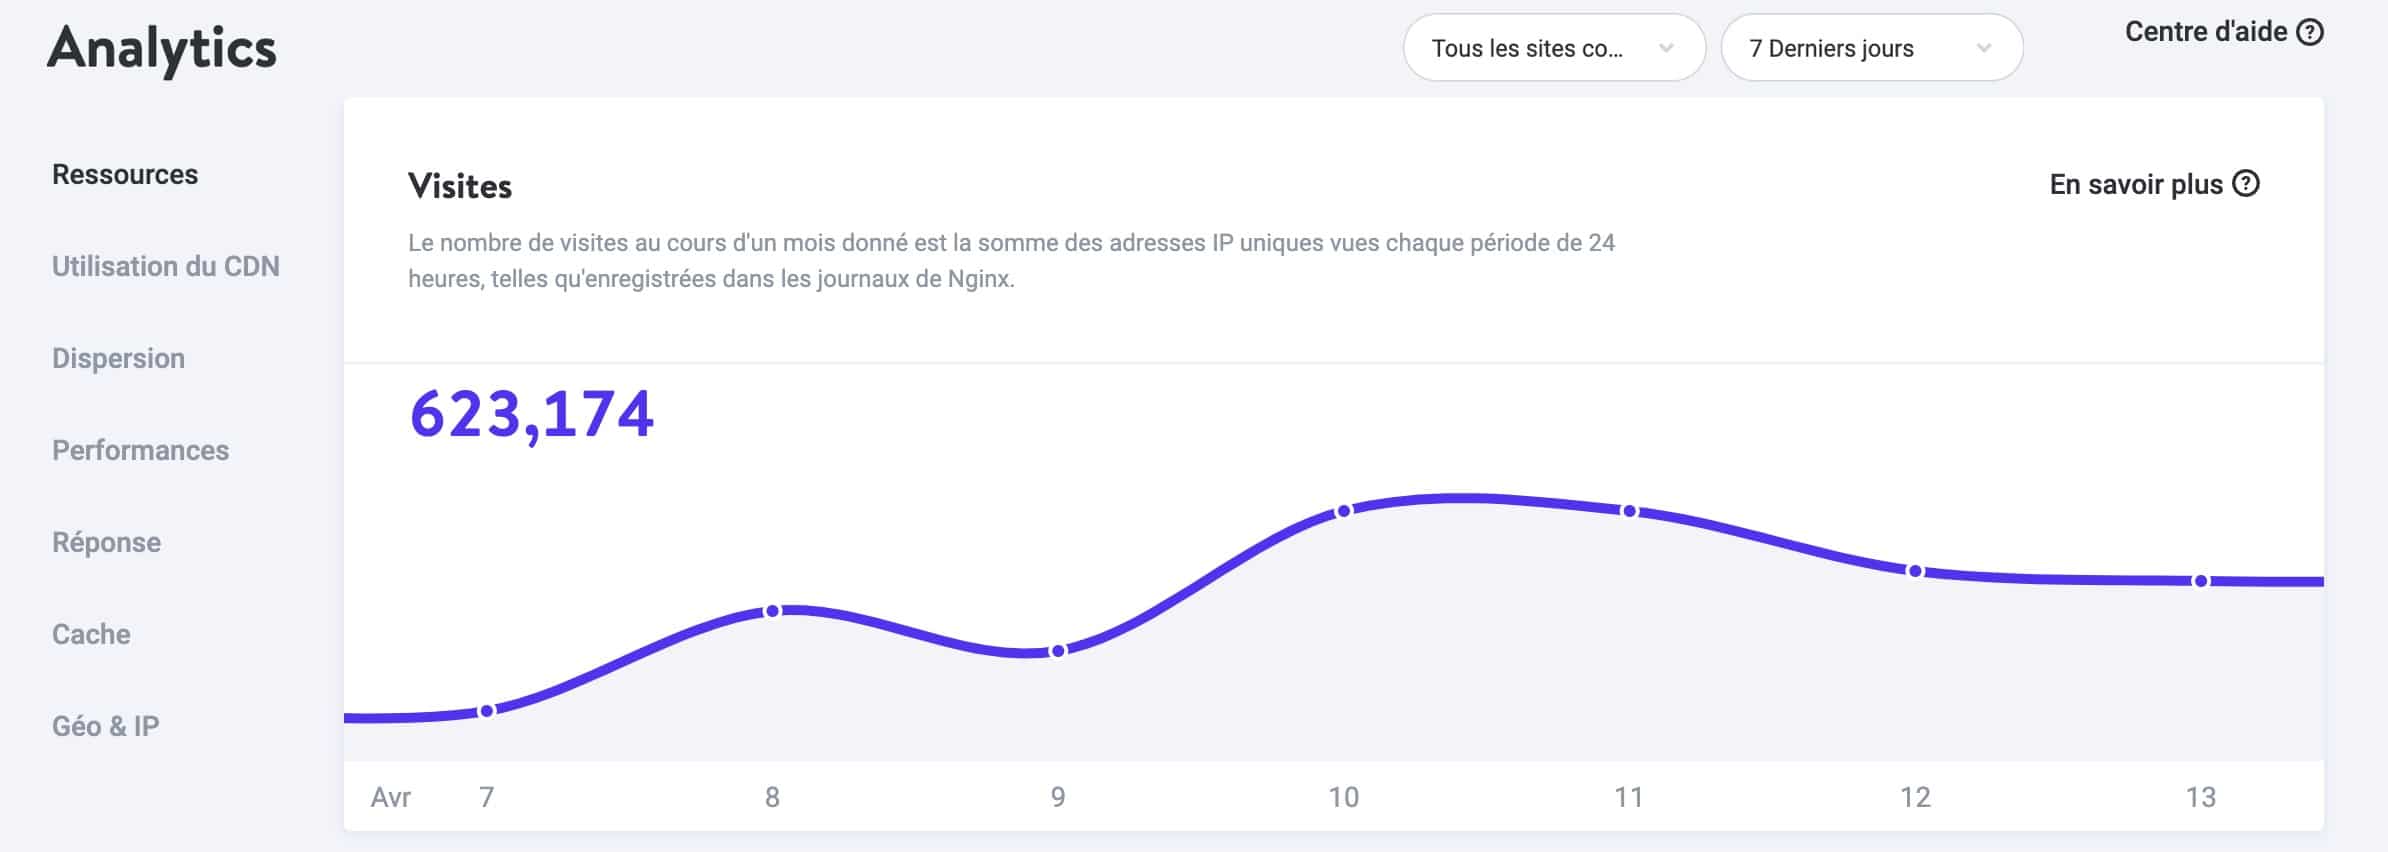Screen dimensions: 2388x852
Task: Open the Performances page
Action: point(140,450)
